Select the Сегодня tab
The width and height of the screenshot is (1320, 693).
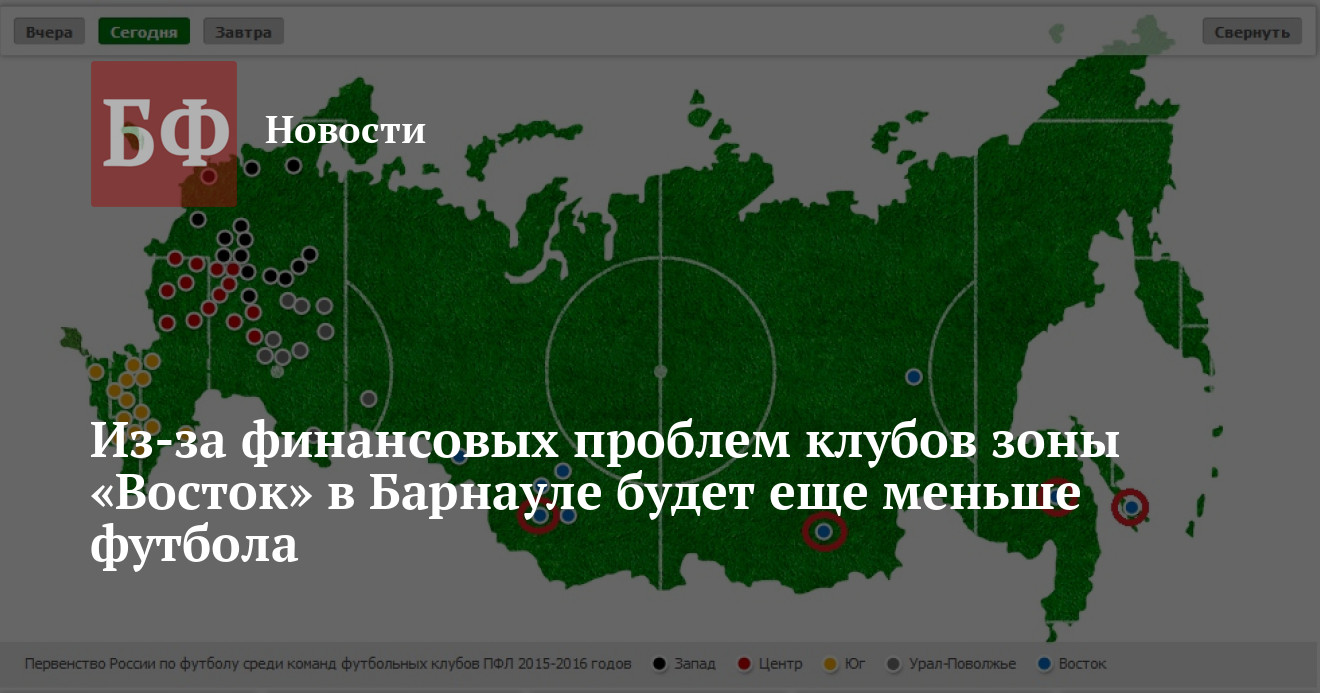pos(144,32)
